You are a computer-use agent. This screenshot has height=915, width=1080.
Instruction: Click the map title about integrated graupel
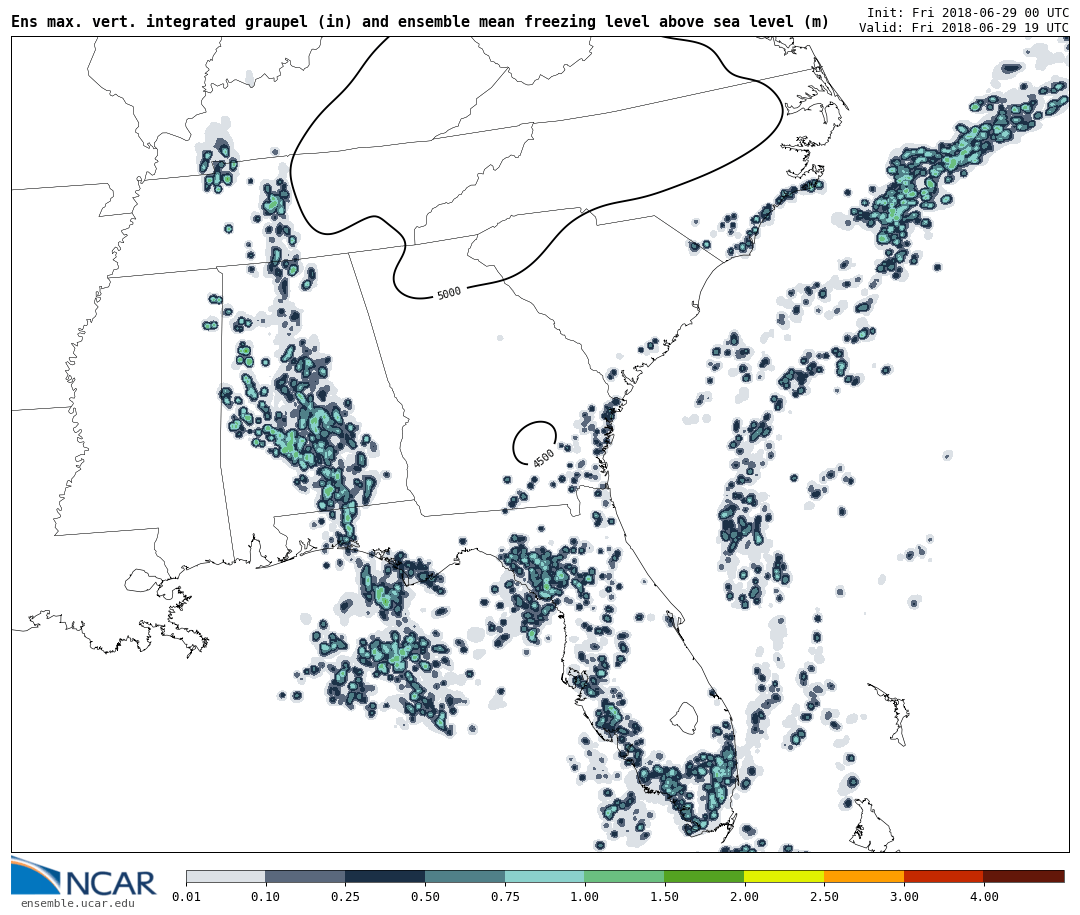420,22
